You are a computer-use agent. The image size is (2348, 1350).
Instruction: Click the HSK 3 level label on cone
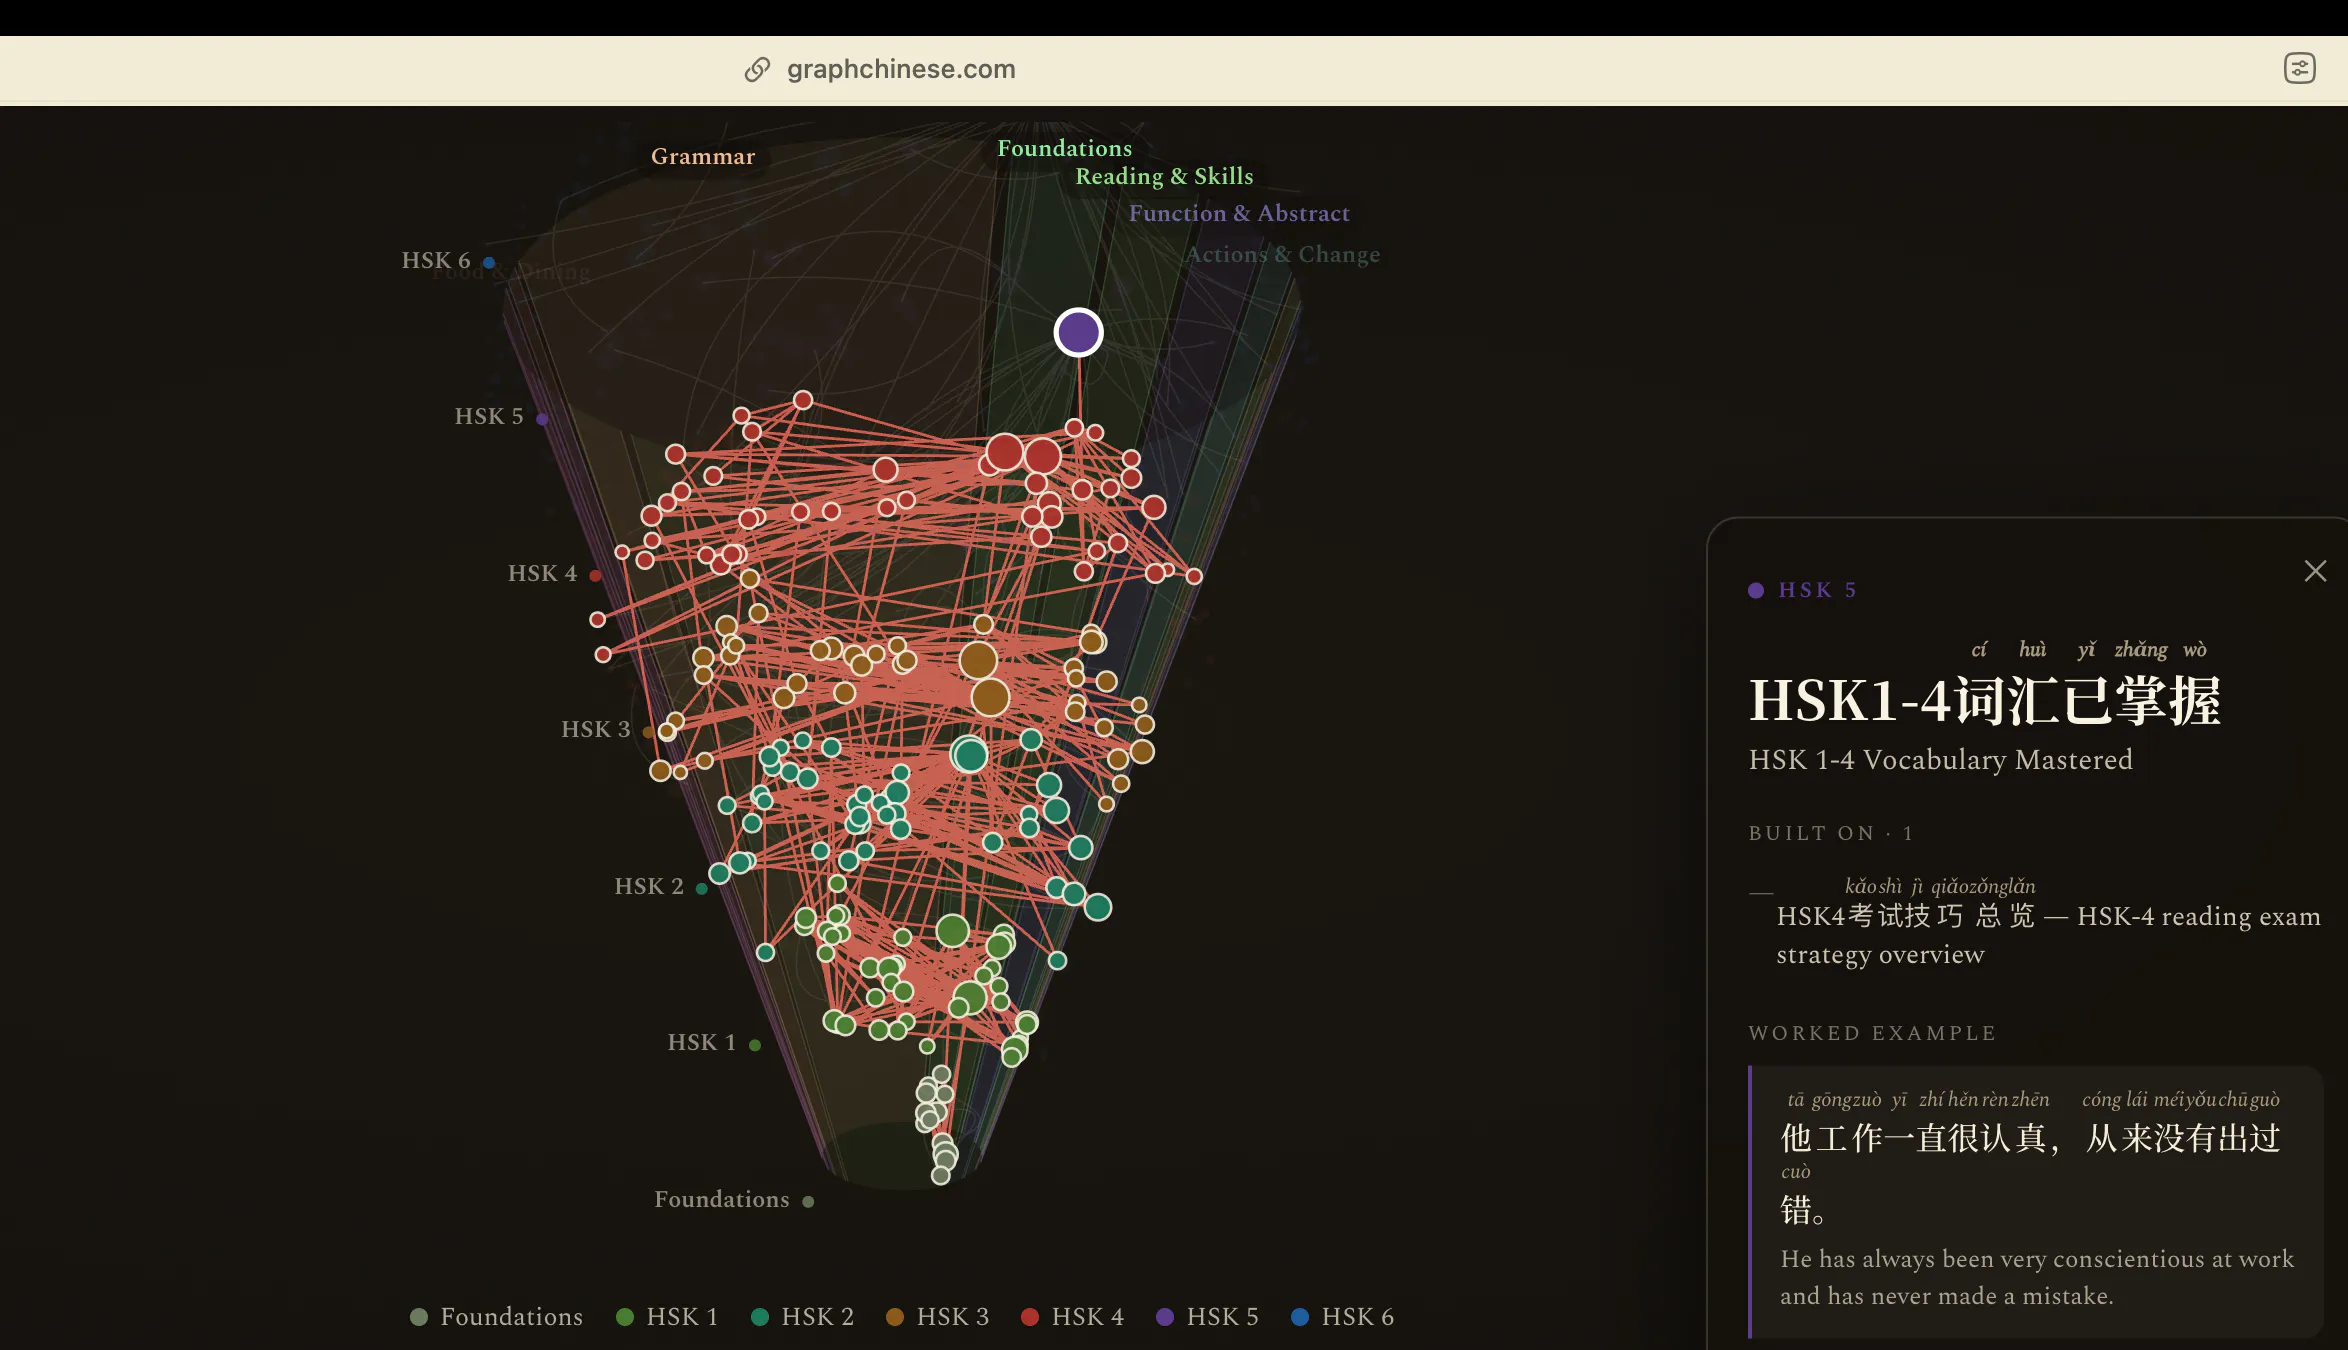pos(595,729)
